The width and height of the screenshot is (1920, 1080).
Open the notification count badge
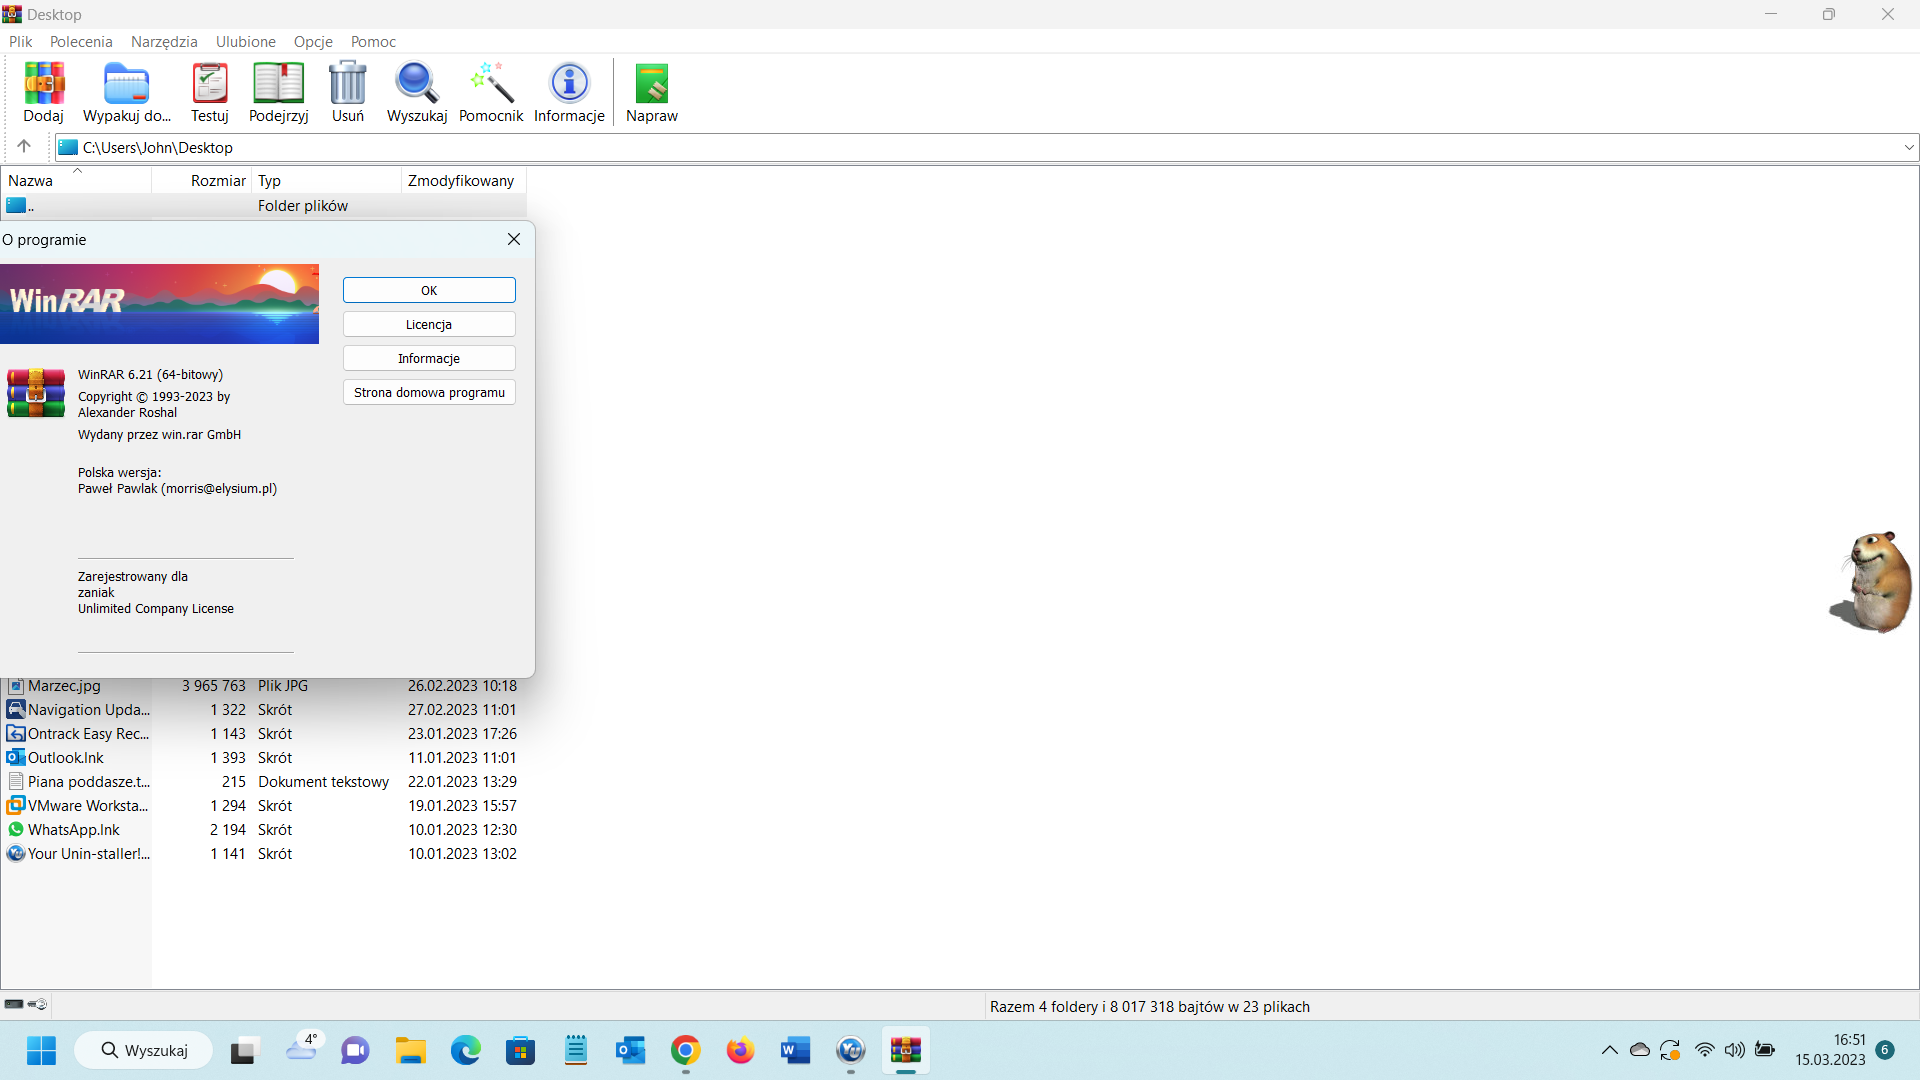point(1885,1050)
